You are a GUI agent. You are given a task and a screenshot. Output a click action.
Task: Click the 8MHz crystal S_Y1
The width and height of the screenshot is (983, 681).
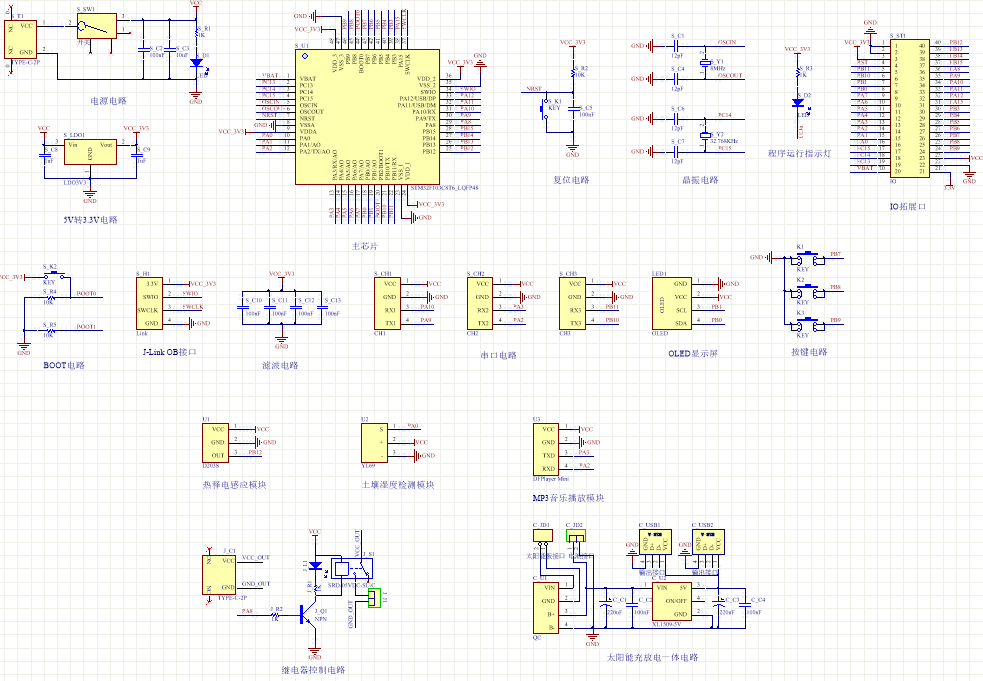click(x=706, y=62)
